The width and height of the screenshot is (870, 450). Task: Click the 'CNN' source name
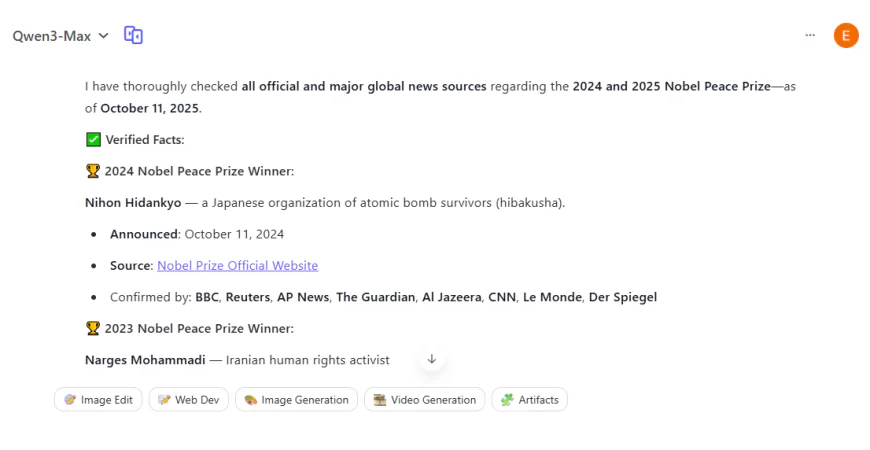502,297
